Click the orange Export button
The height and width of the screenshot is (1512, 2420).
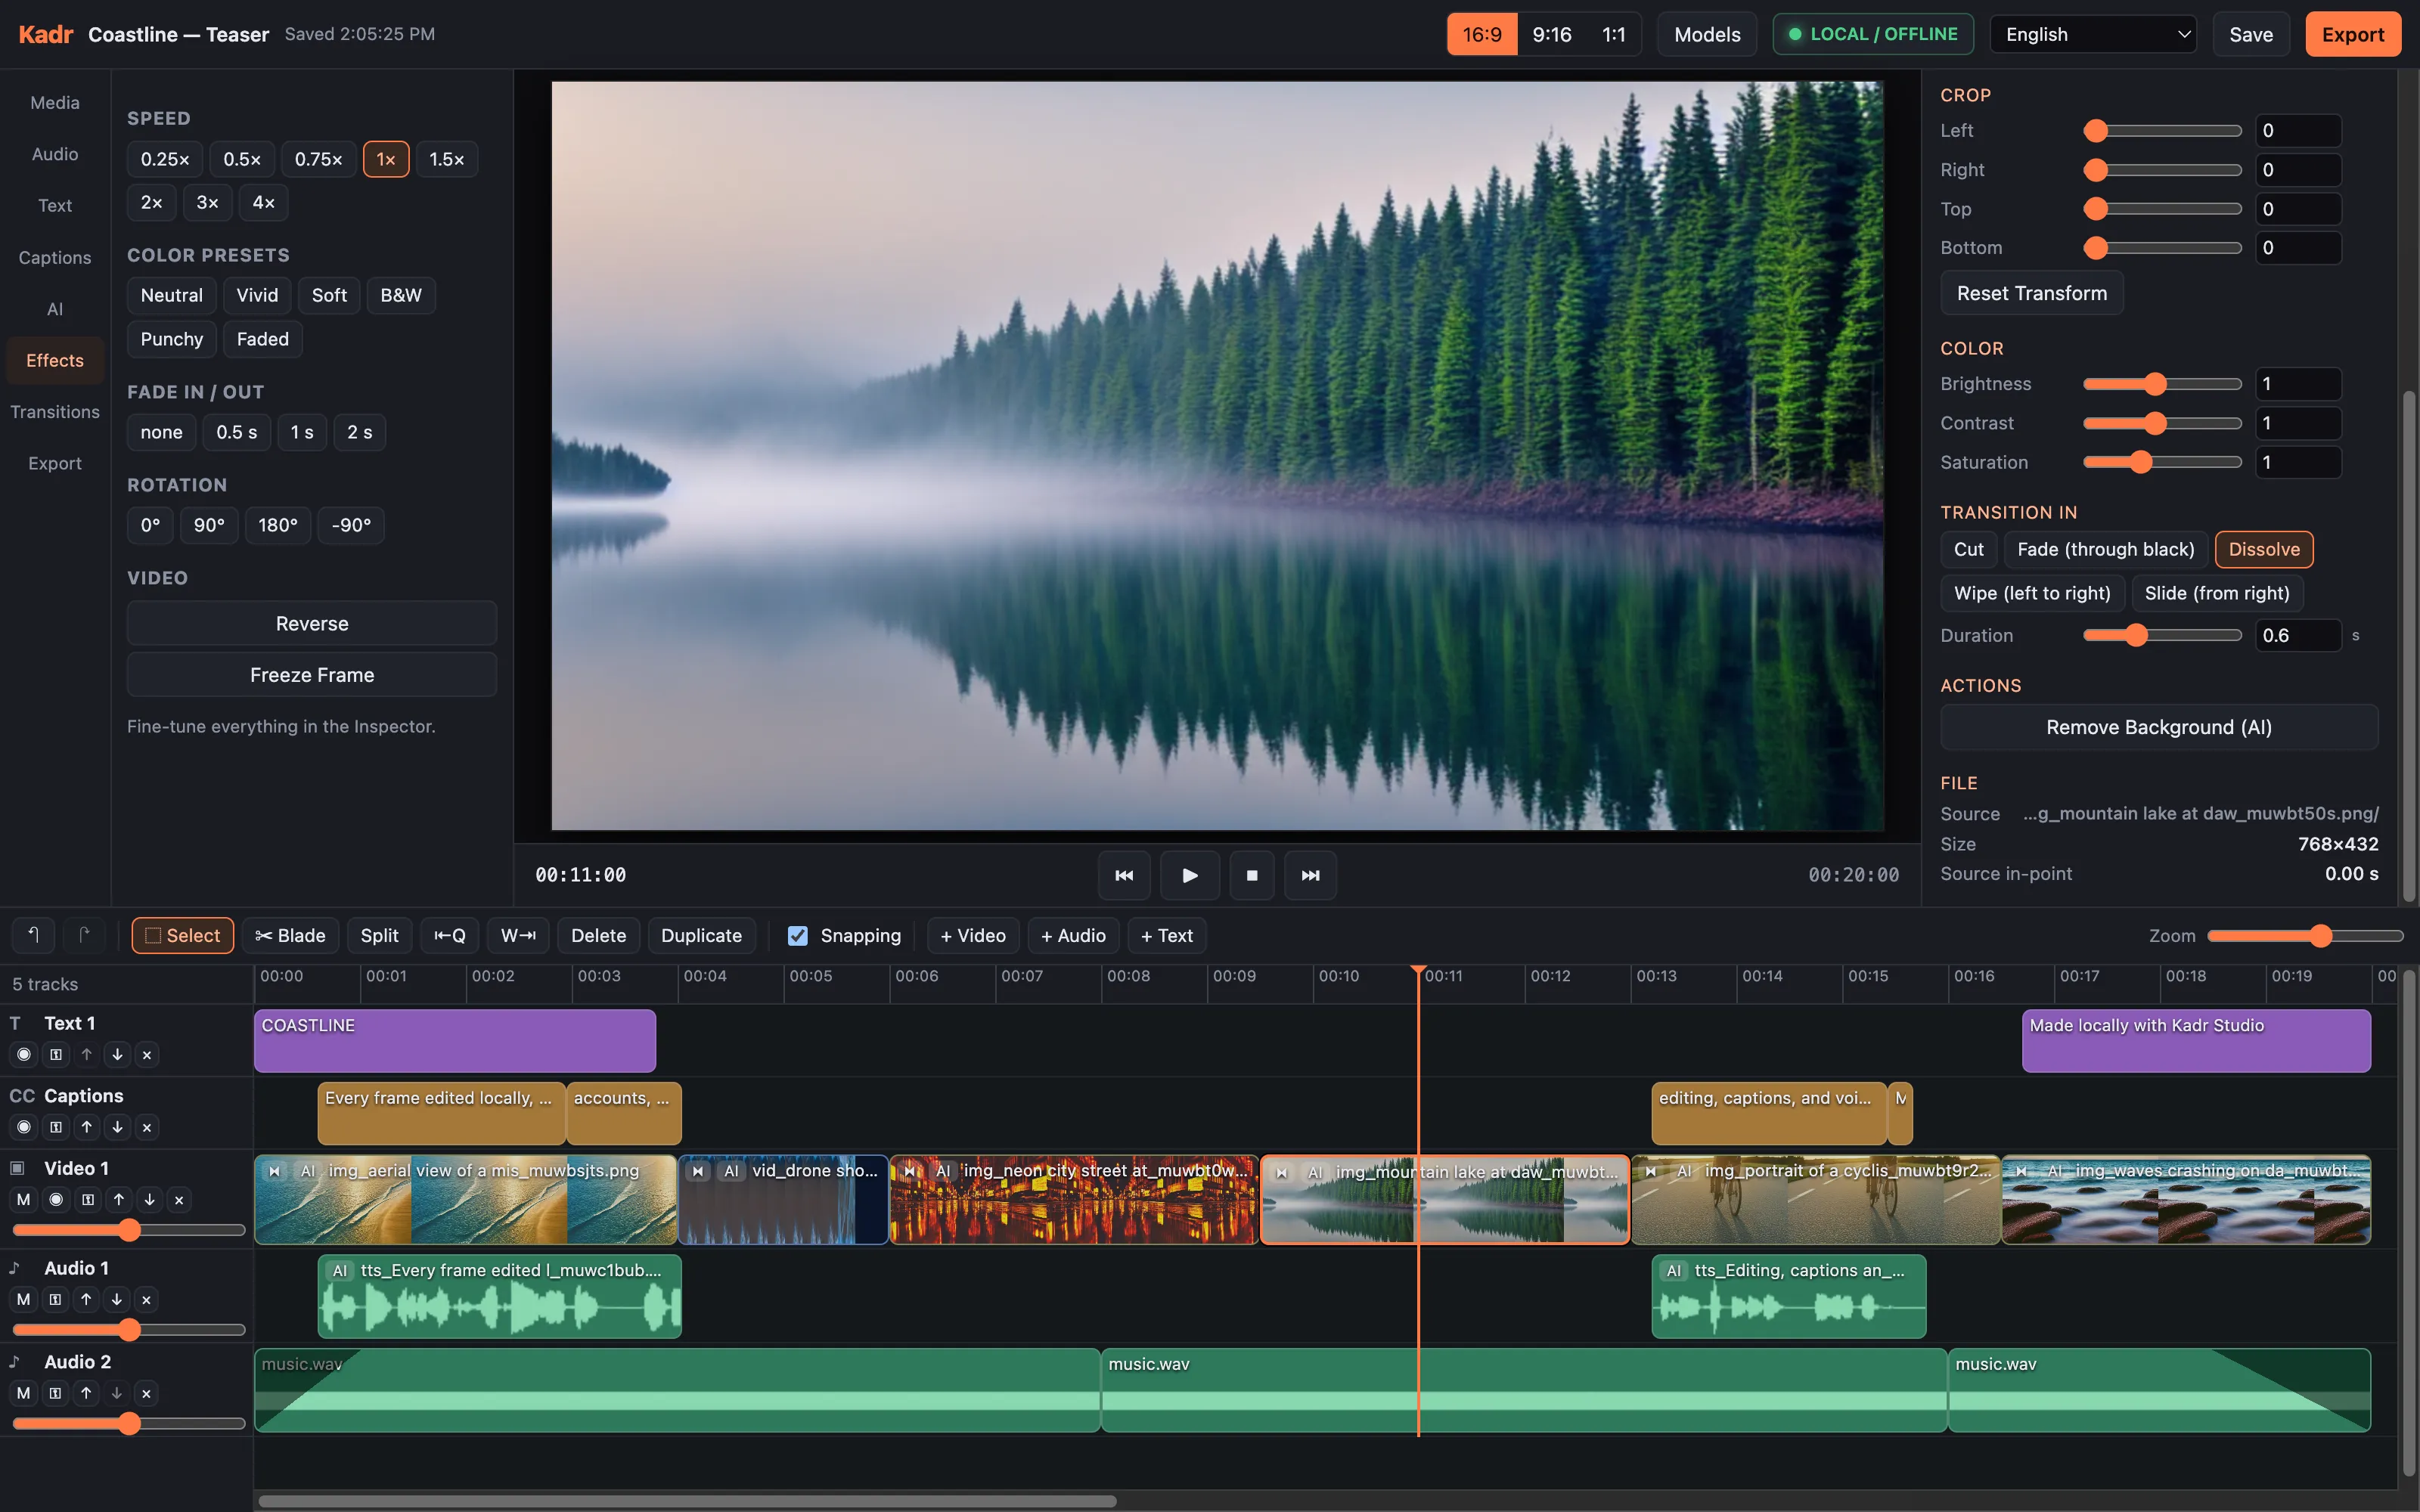[2352, 34]
